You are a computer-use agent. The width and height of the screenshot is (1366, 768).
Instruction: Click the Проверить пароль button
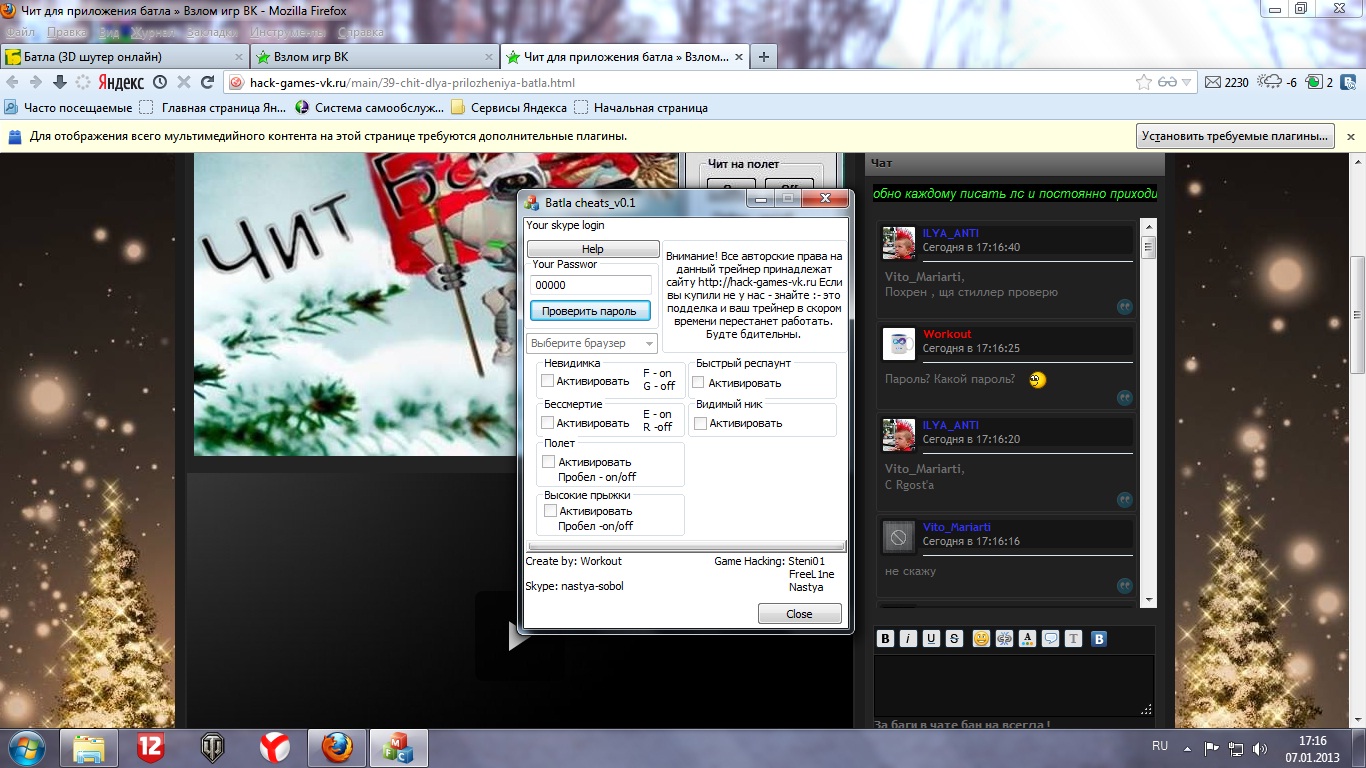pyautogui.click(x=590, y=311)
